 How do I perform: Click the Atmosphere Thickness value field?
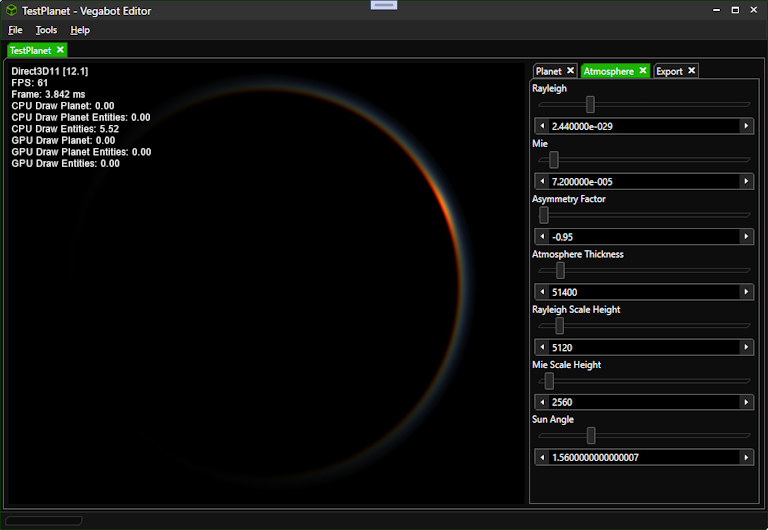(643, 292)
